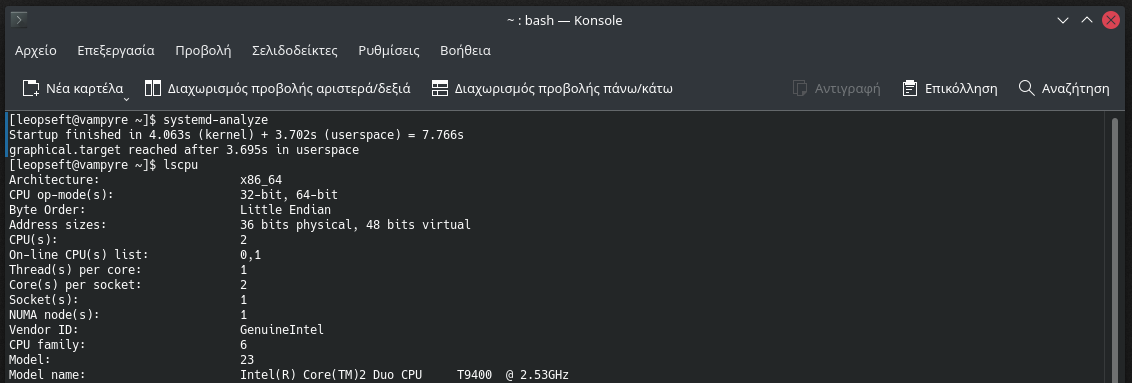Viewport: 1132px width, 383px height.
Task: Minimize the Konsole window
Action: pos(1062,20)
